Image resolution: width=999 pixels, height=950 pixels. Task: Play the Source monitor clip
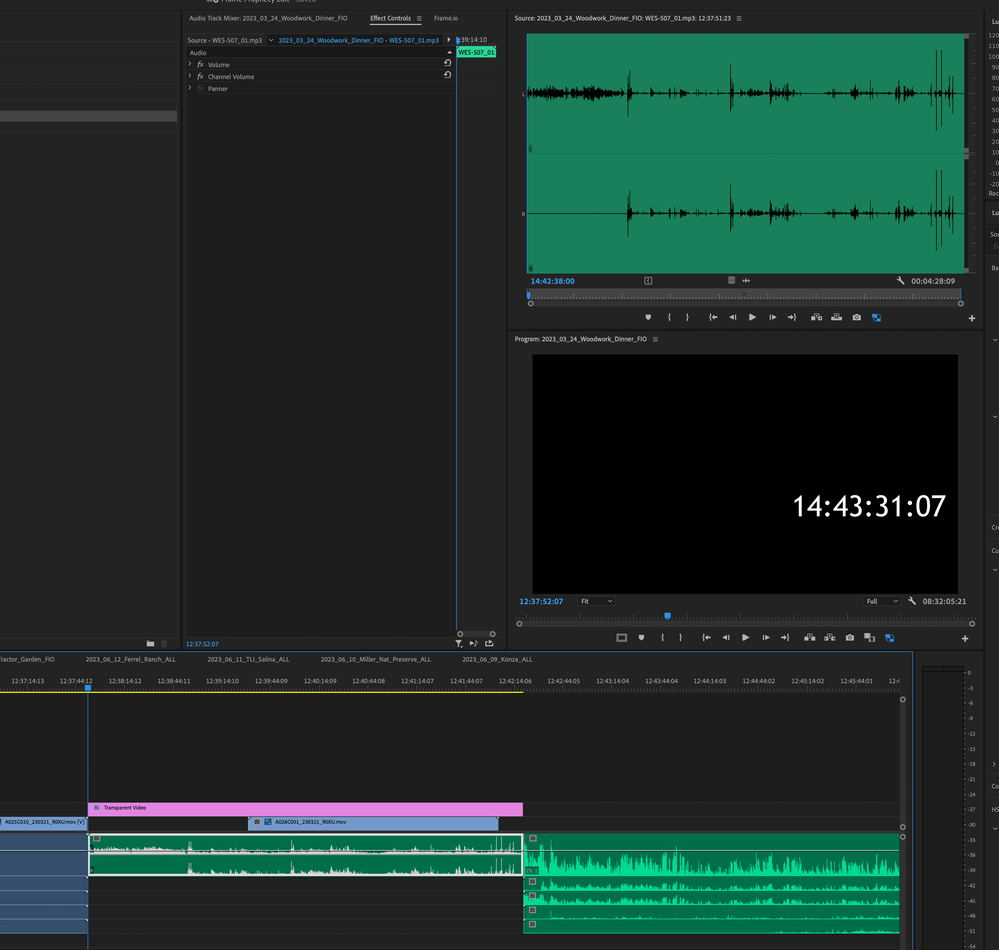point(752,317)
